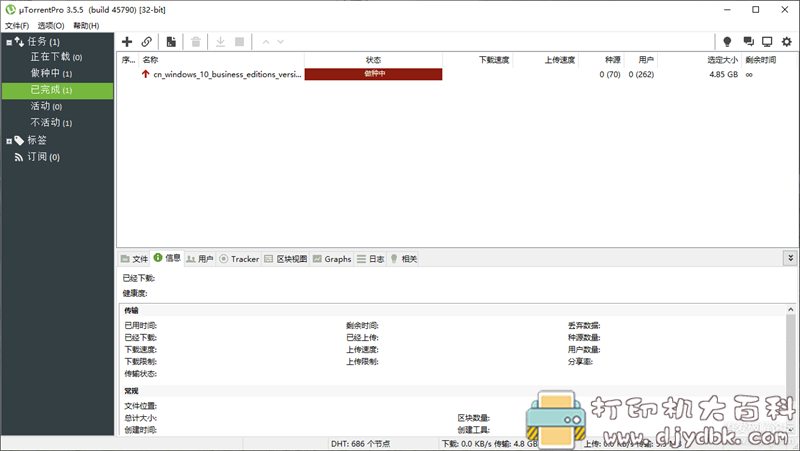Sort by the 序 column header
800x451 pixels.
(x=128, y=60)
